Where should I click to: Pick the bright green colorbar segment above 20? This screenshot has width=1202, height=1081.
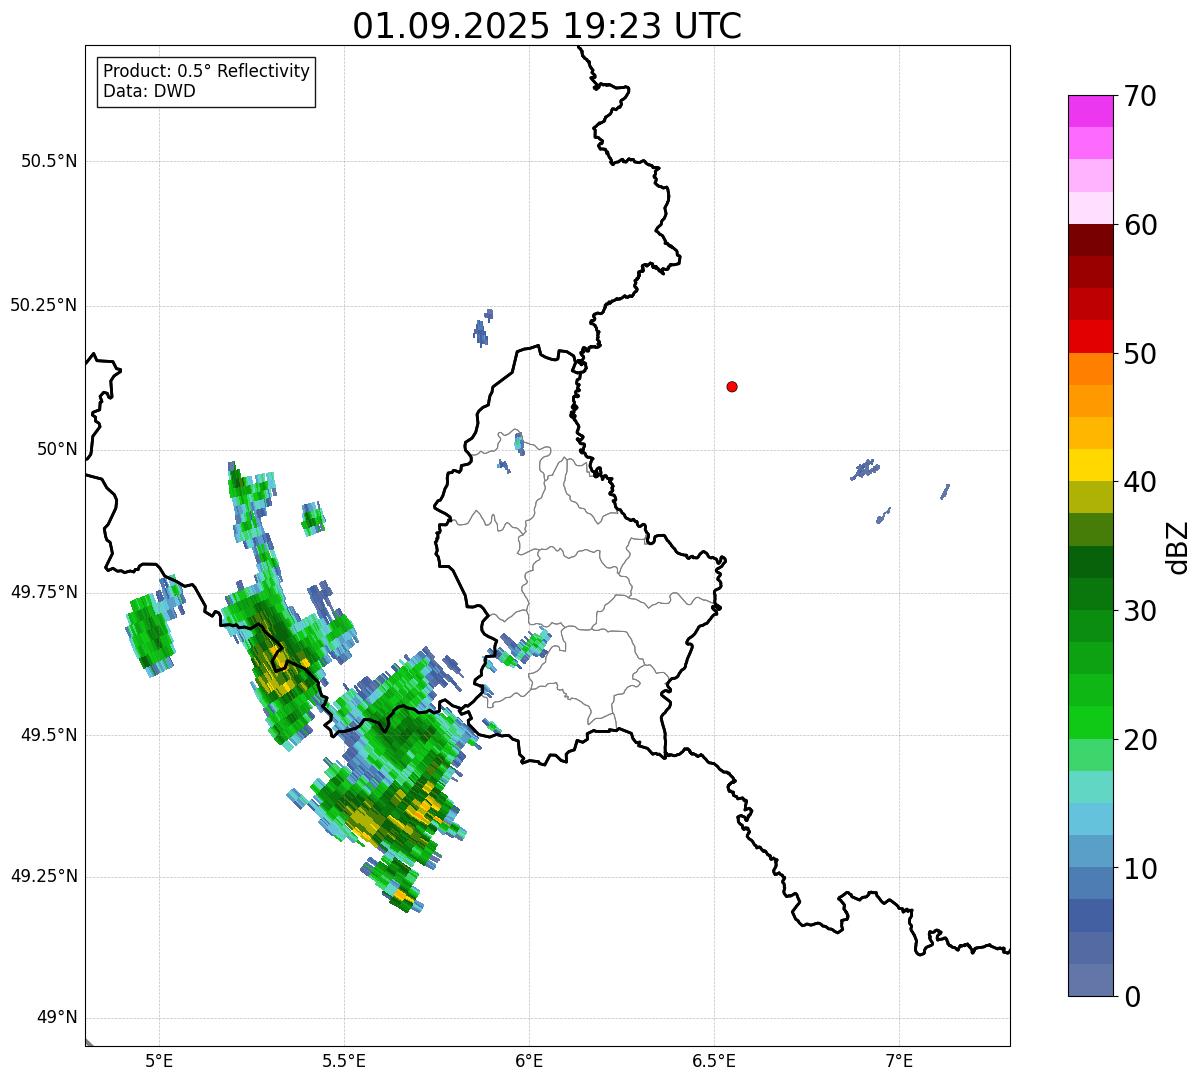point(1091,722)
